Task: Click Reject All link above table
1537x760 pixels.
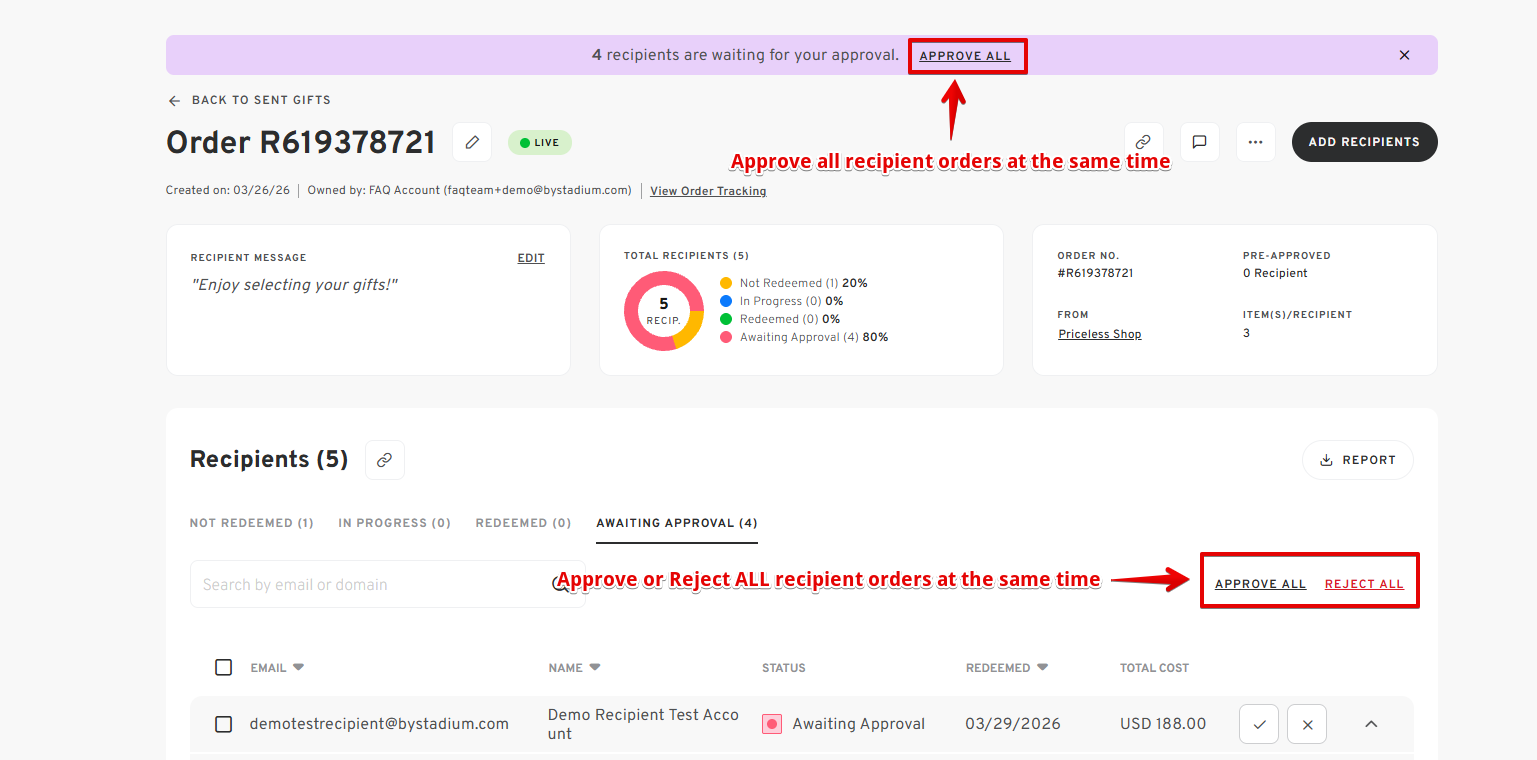Action: [x=1364, y=584]
